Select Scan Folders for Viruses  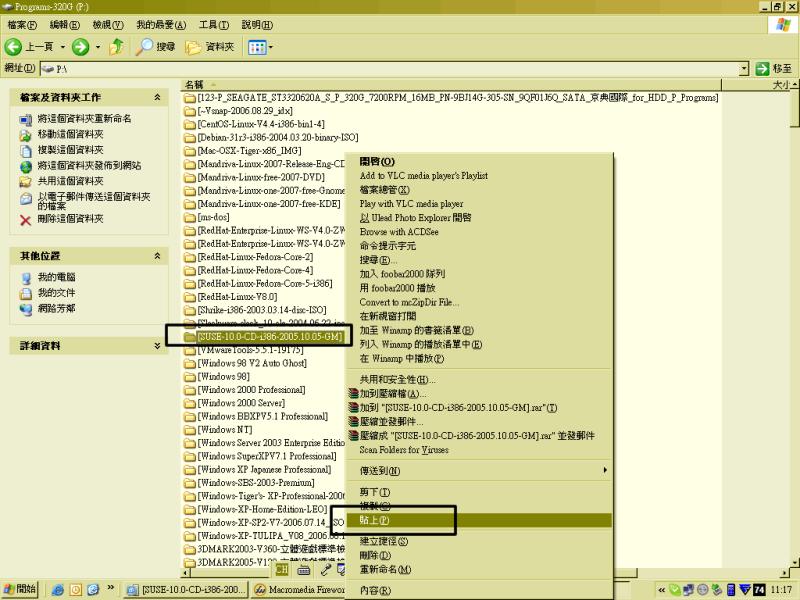[x=479, y=450]
